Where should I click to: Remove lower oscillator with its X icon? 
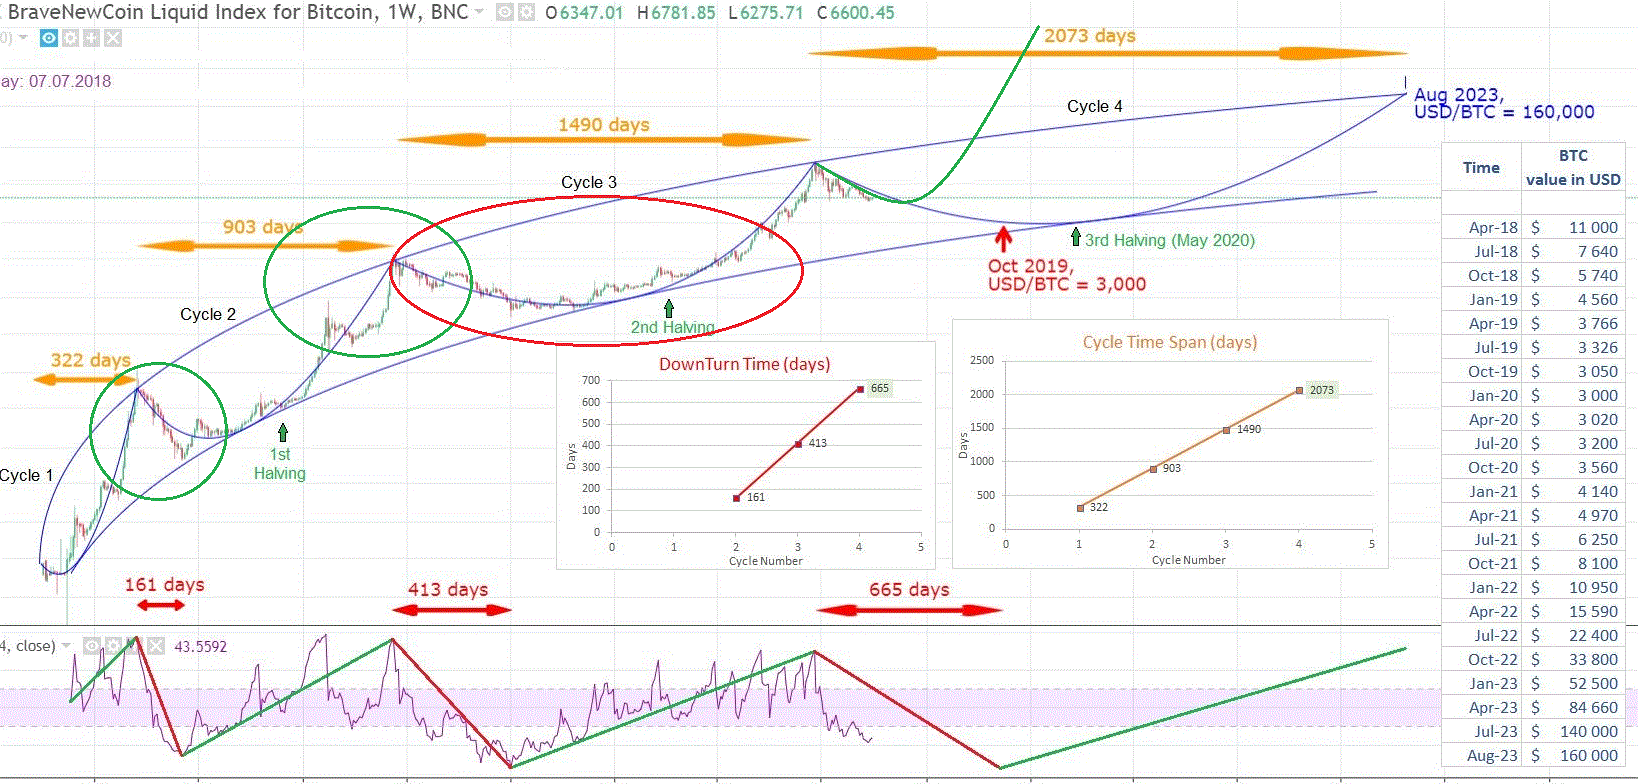tap(156, 646)
